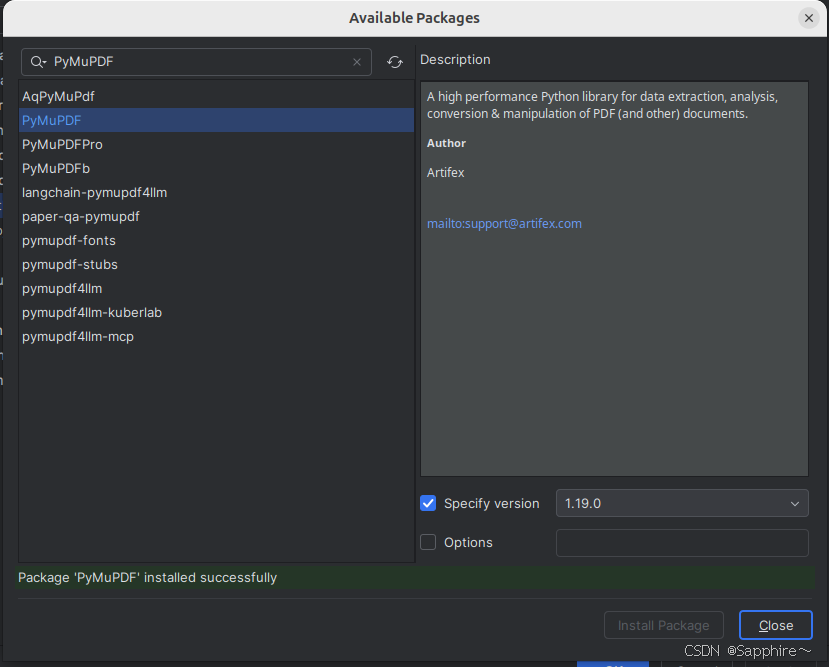Select the PyMuPDFb package
Image resolution: width=829 pixels, height=667 pixels.
216,169
